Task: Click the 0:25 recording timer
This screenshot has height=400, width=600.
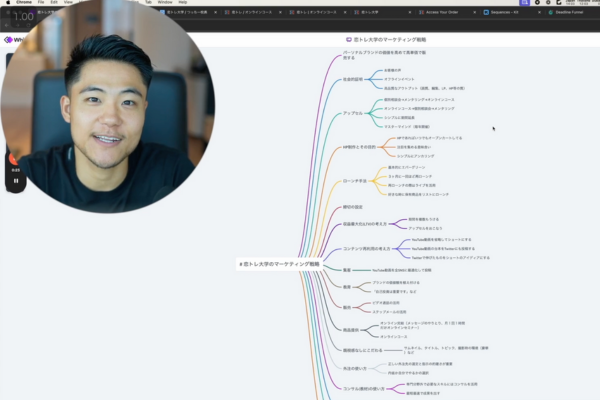Action: click(x=16, y=170)
